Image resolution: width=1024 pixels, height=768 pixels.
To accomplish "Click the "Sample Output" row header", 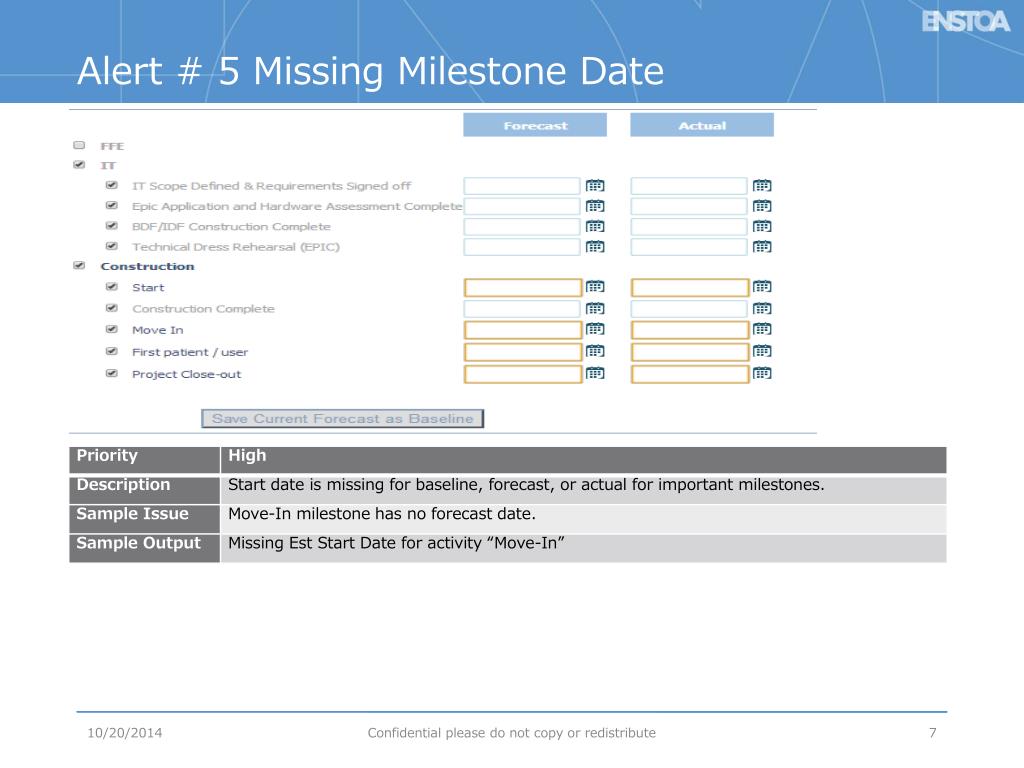I will pos(144,547).
